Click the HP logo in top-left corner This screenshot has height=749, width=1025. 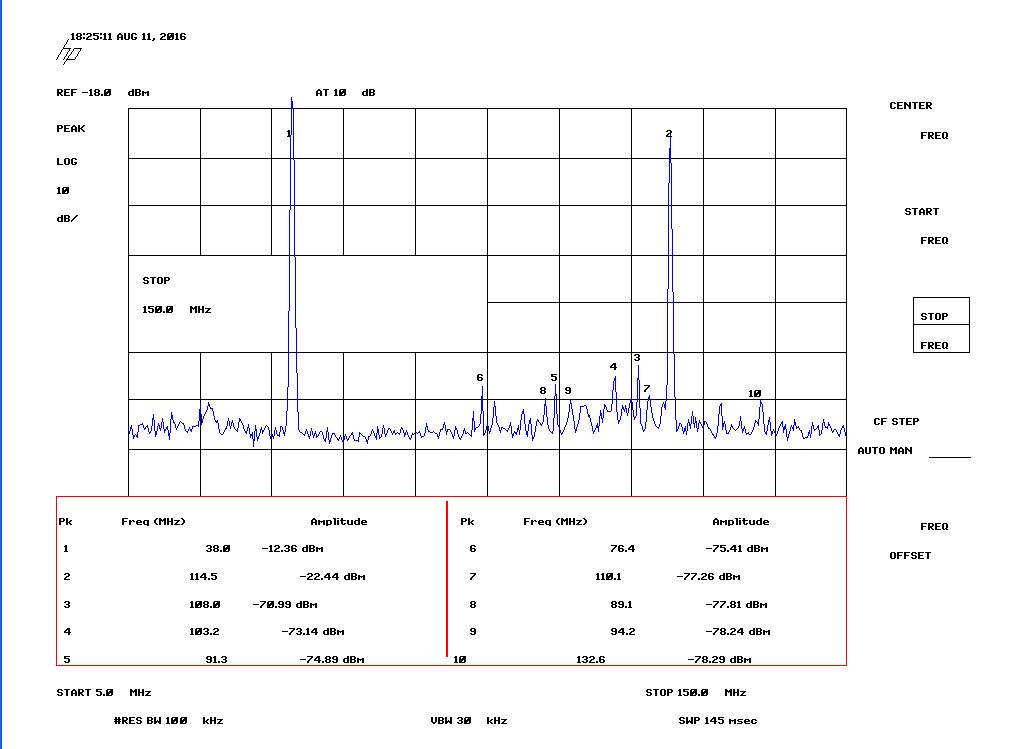click(x=68, y=52)
